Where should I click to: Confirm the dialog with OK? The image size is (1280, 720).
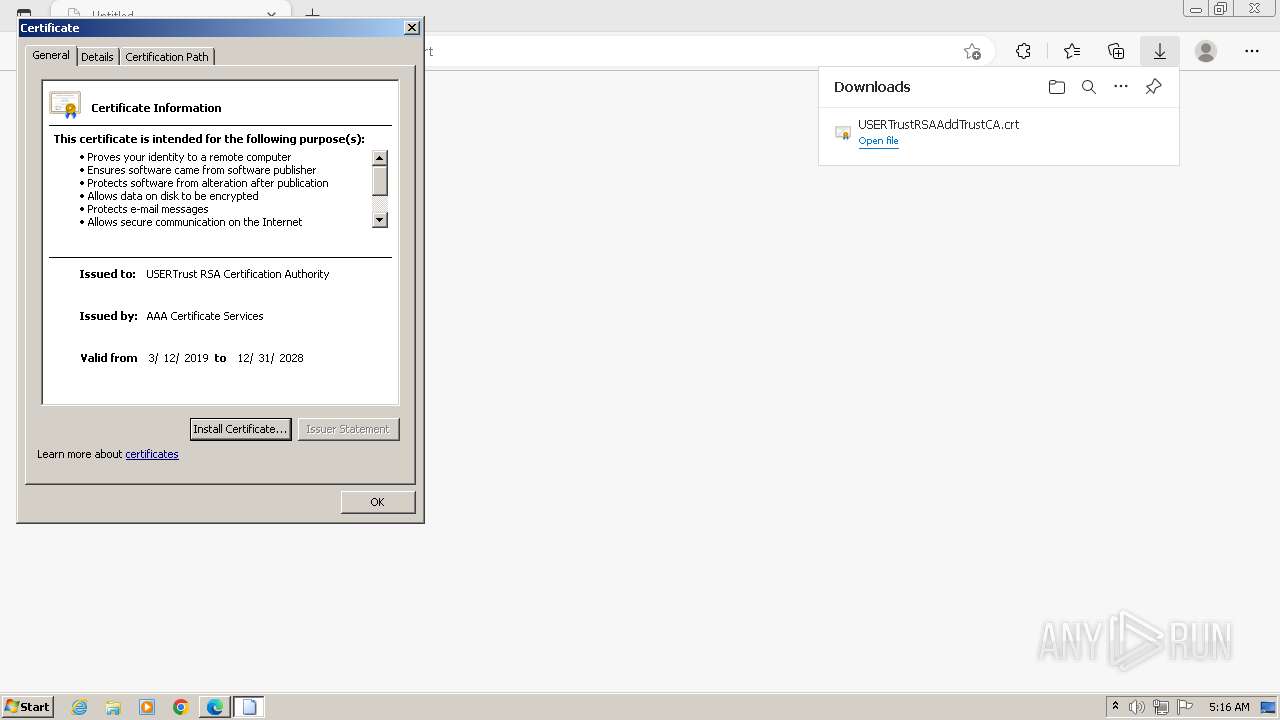pyautogui.click(x=377, y=502)
